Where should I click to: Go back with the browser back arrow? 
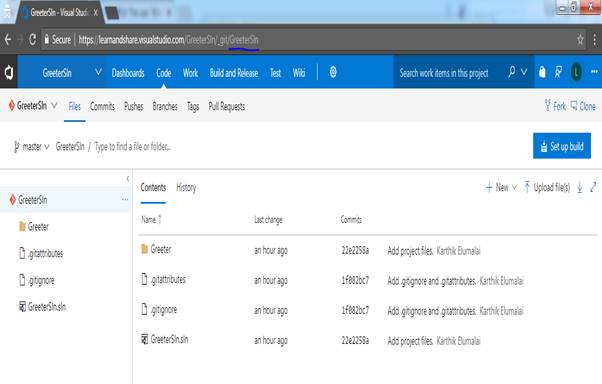click(8, 40)
